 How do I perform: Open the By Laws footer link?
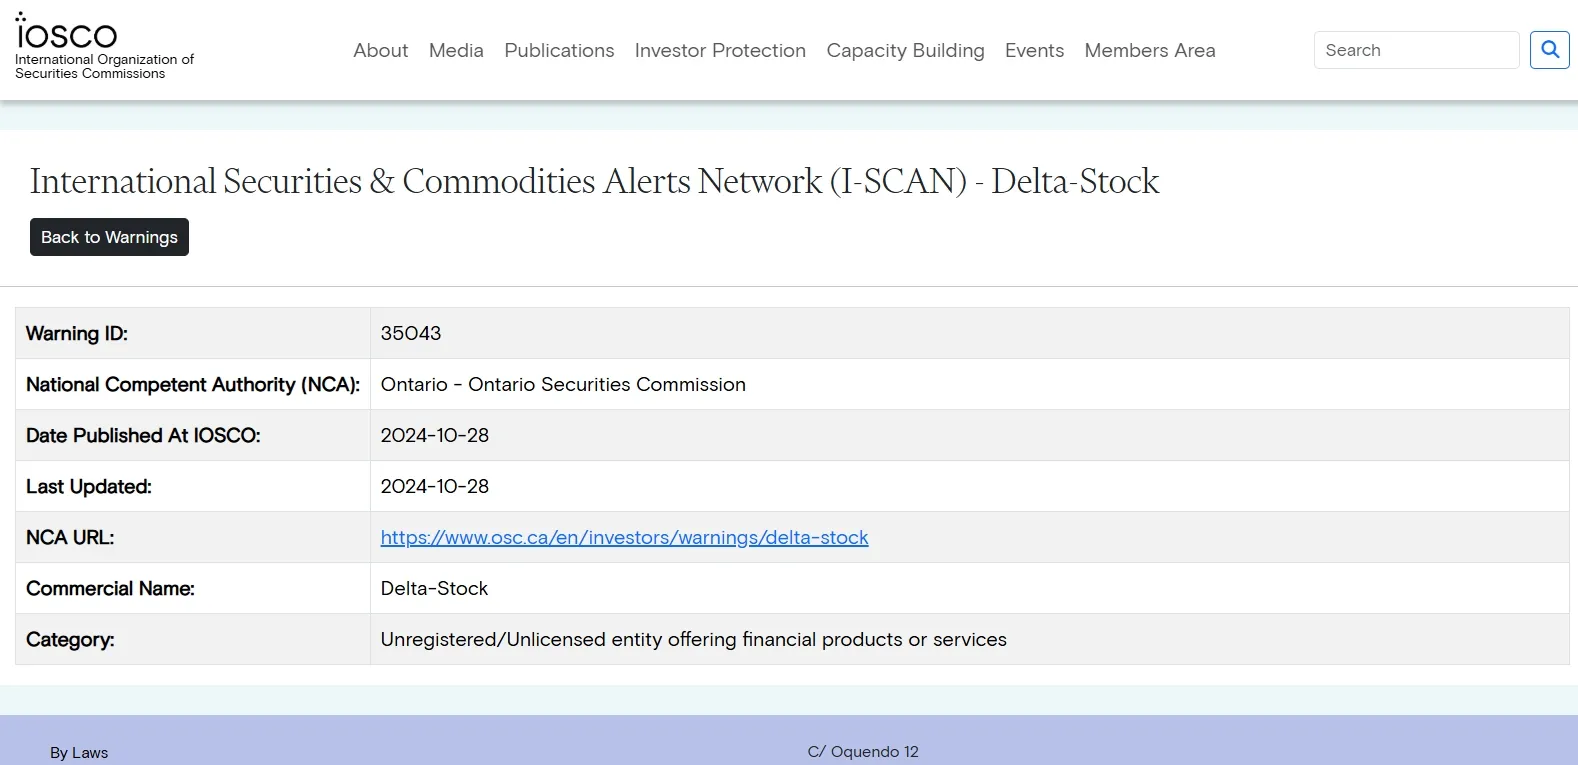click(79, 752)
